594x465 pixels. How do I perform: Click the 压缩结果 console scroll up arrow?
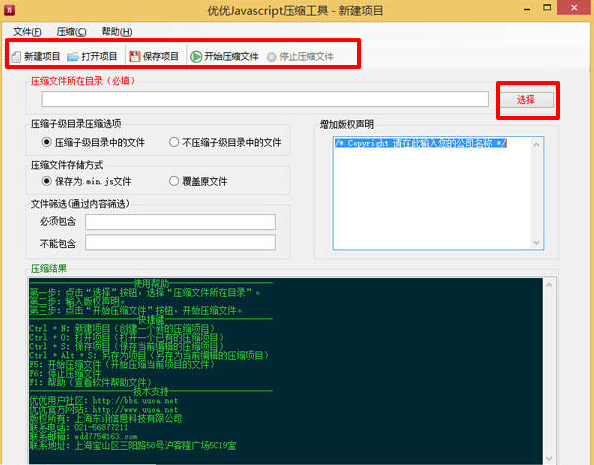(x=549, y=285)
